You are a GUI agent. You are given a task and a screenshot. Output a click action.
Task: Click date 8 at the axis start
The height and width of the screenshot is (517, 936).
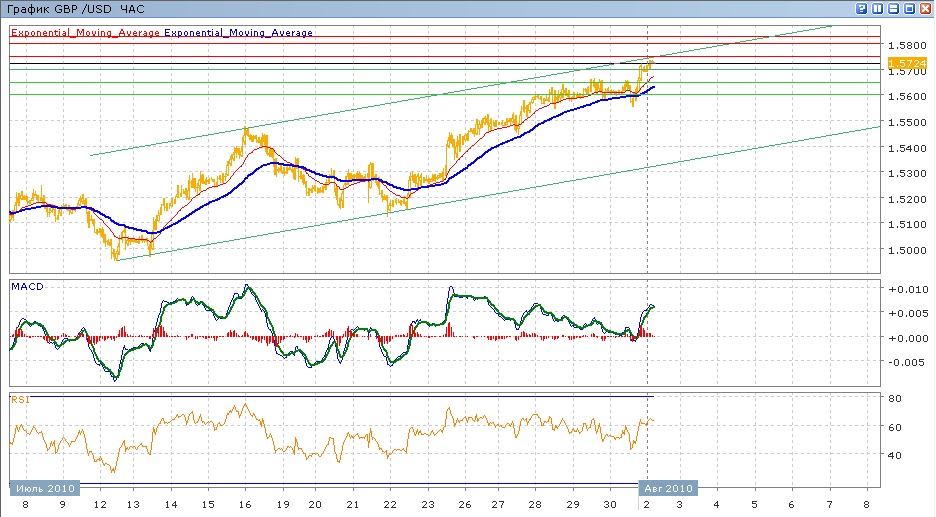tap(24, 506)
